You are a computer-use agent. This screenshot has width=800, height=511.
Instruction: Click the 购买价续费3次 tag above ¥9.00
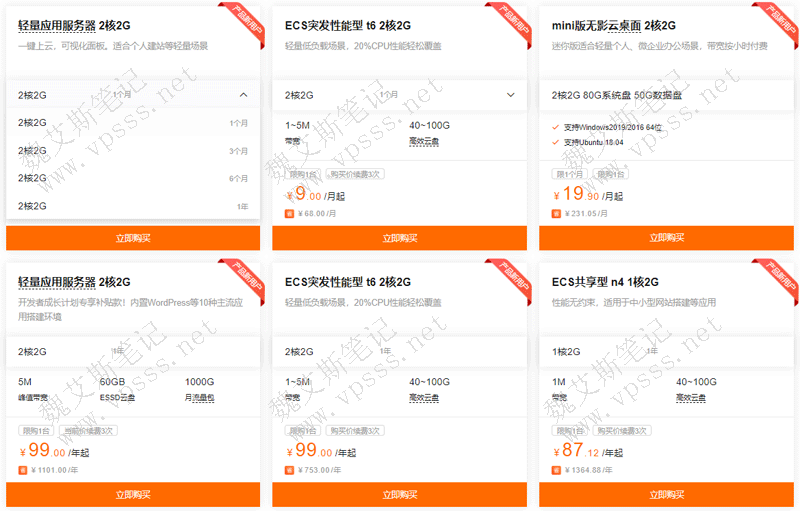355,174
